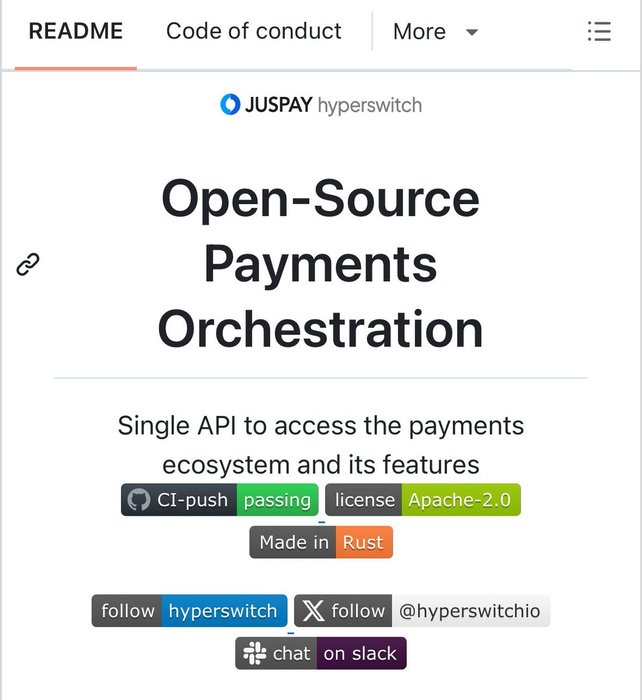
Task: Open the CI-push passing badge
Action: (x=220, y=500)
